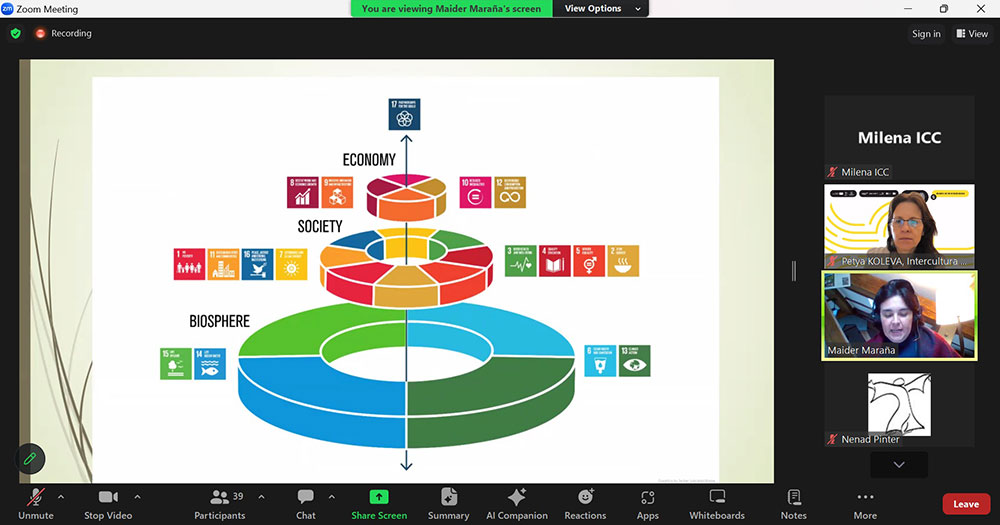
Task: Open the Chat window
Action: pos(306,498)
